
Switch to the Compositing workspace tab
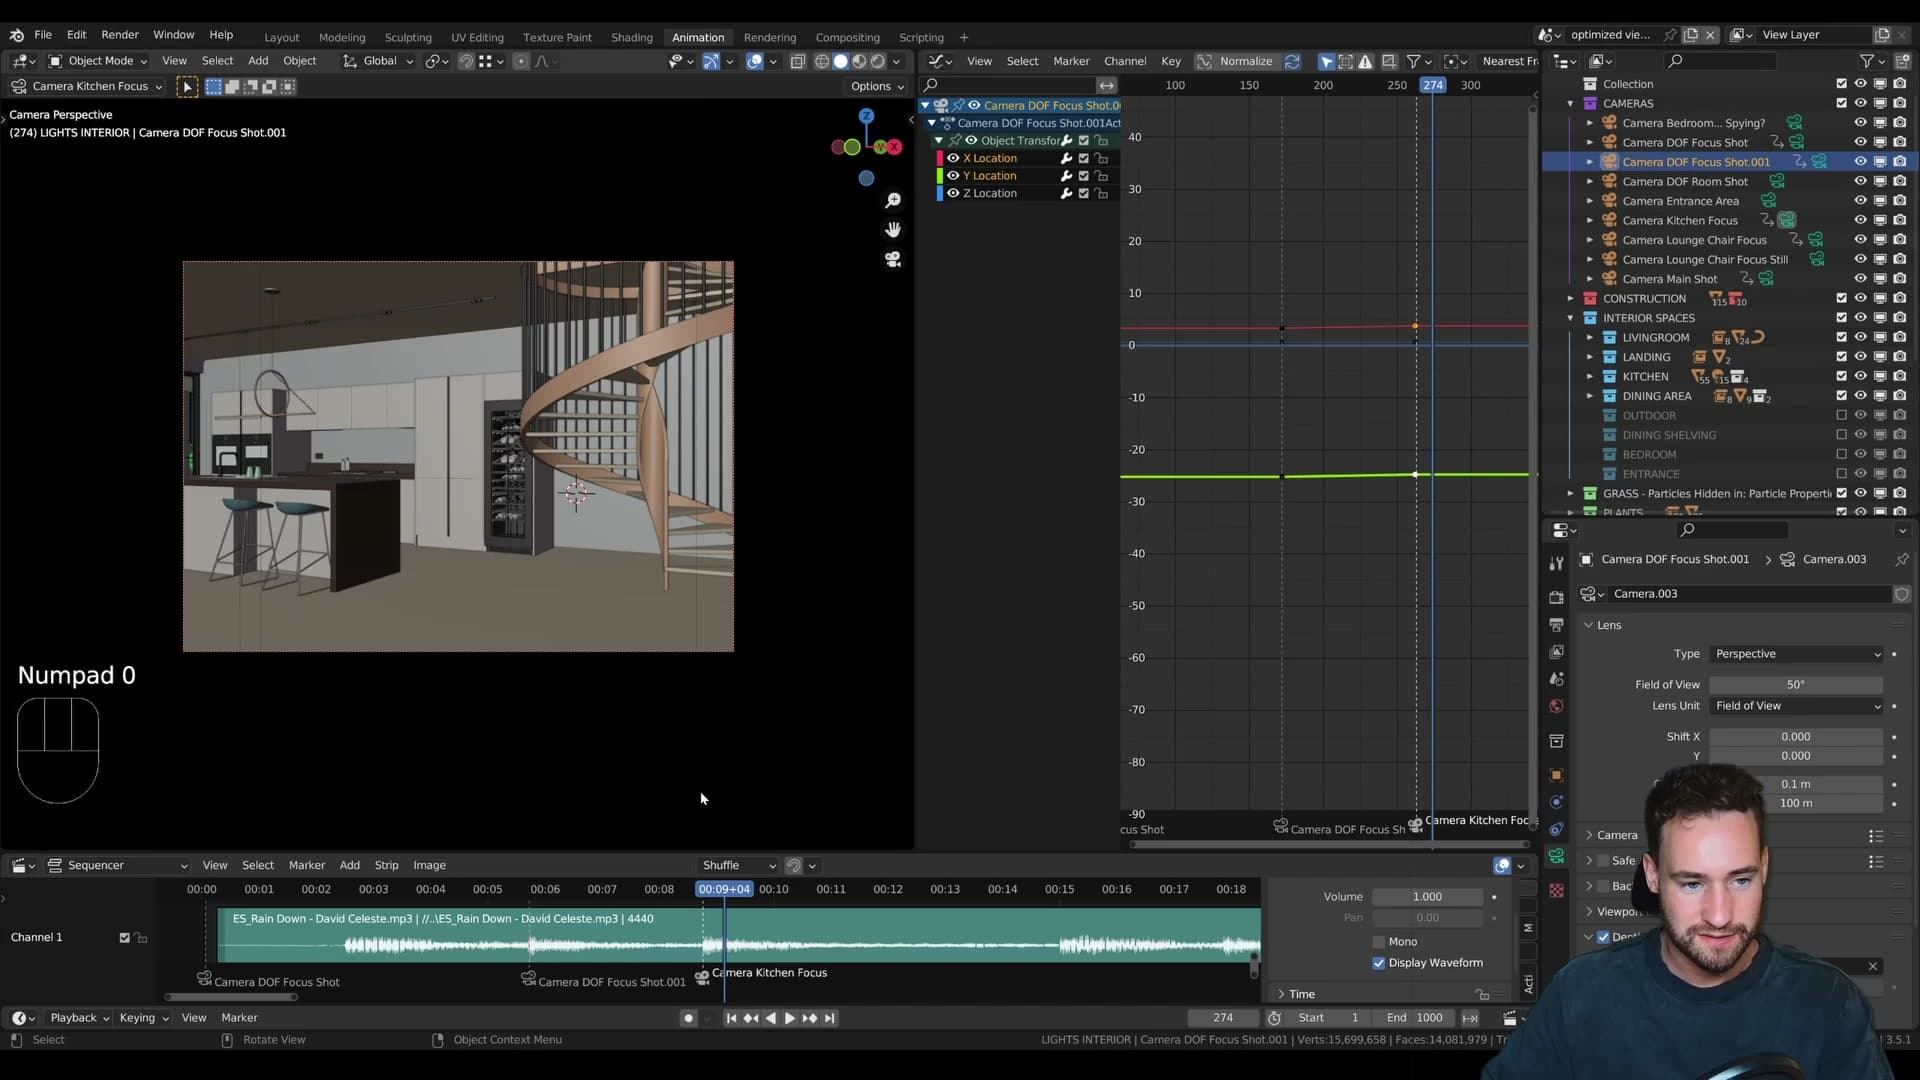pyautogui.click(x=847, y=37)
